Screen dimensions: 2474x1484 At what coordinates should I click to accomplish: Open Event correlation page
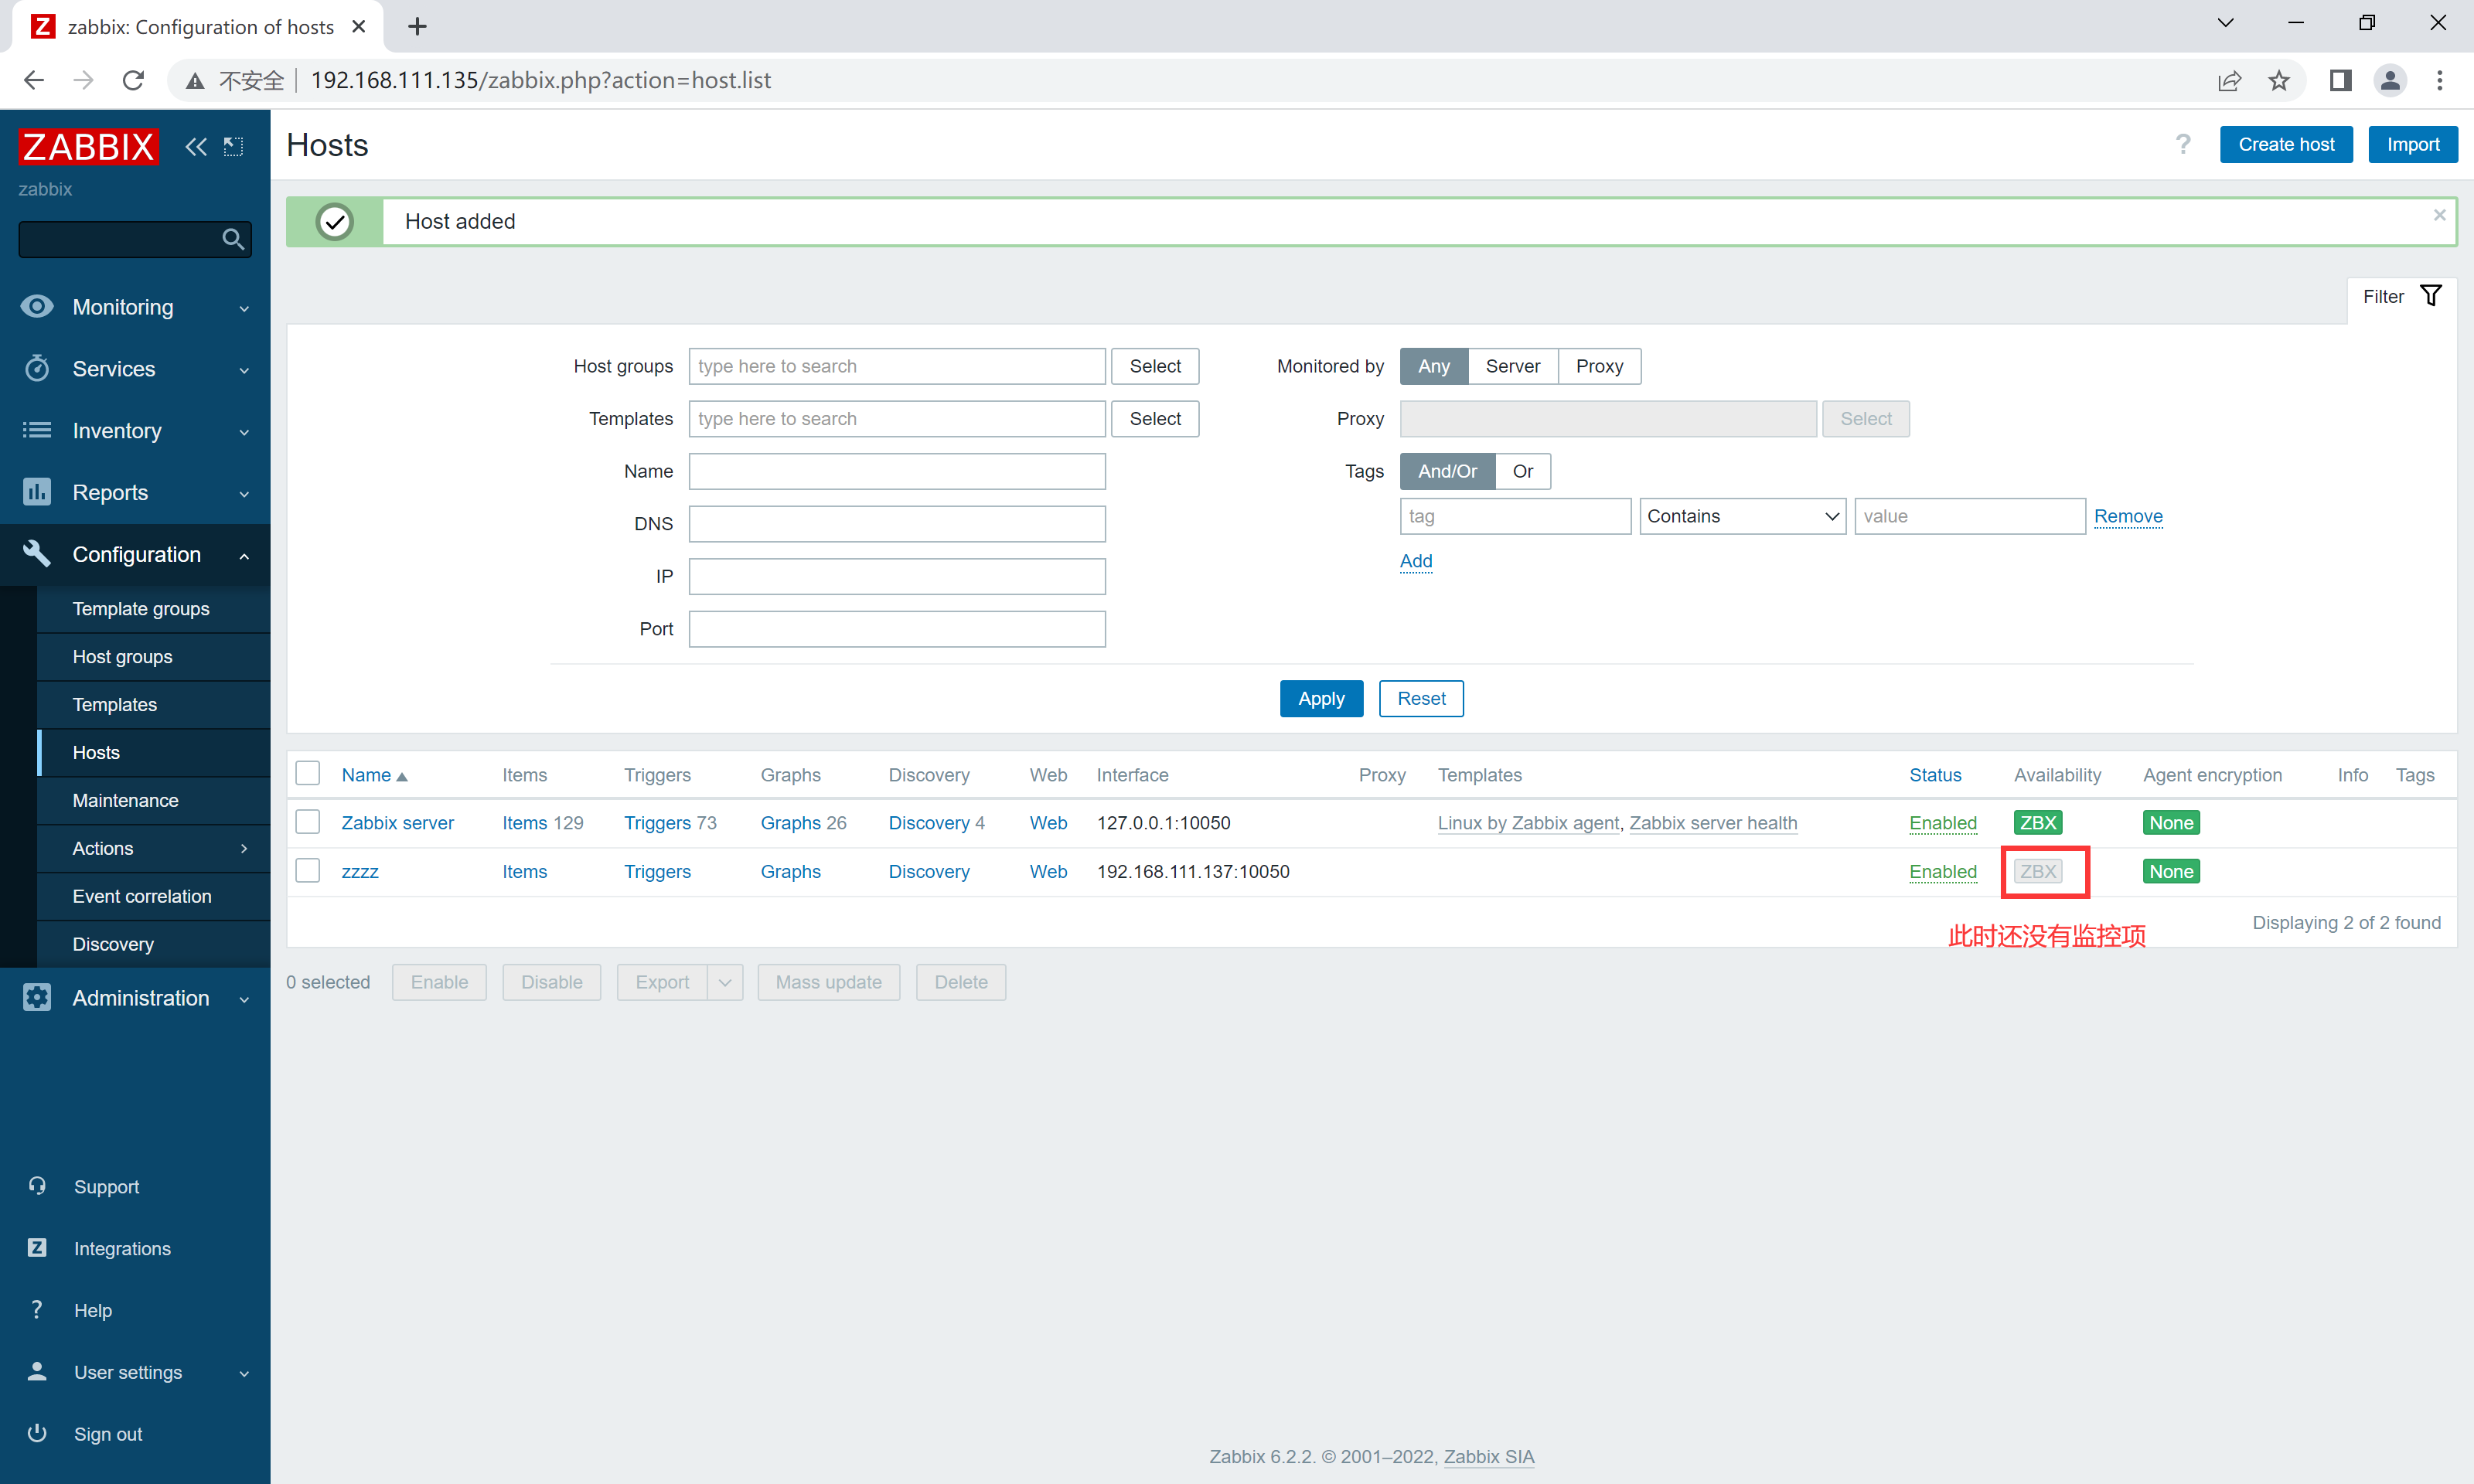click(x=142, y=896)
